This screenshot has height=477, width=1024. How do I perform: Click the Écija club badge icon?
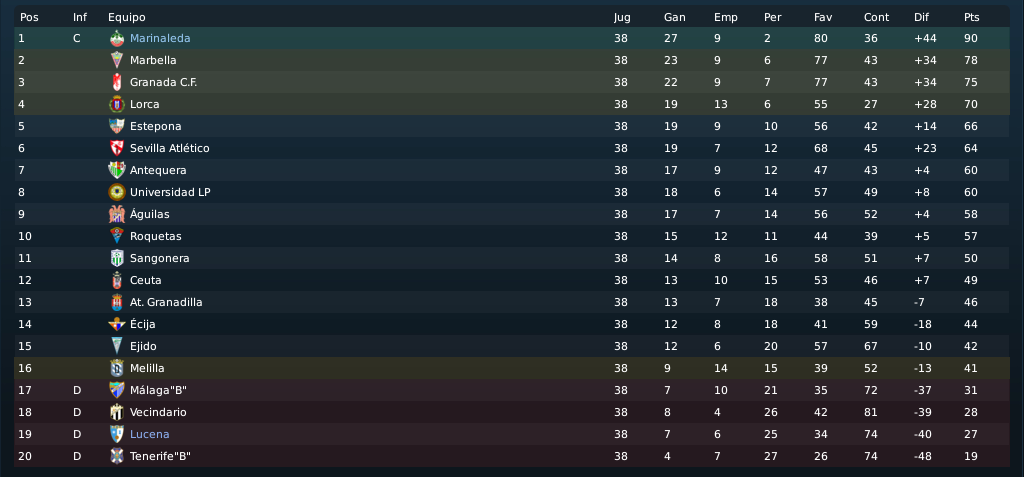click(x=117, y=324)
